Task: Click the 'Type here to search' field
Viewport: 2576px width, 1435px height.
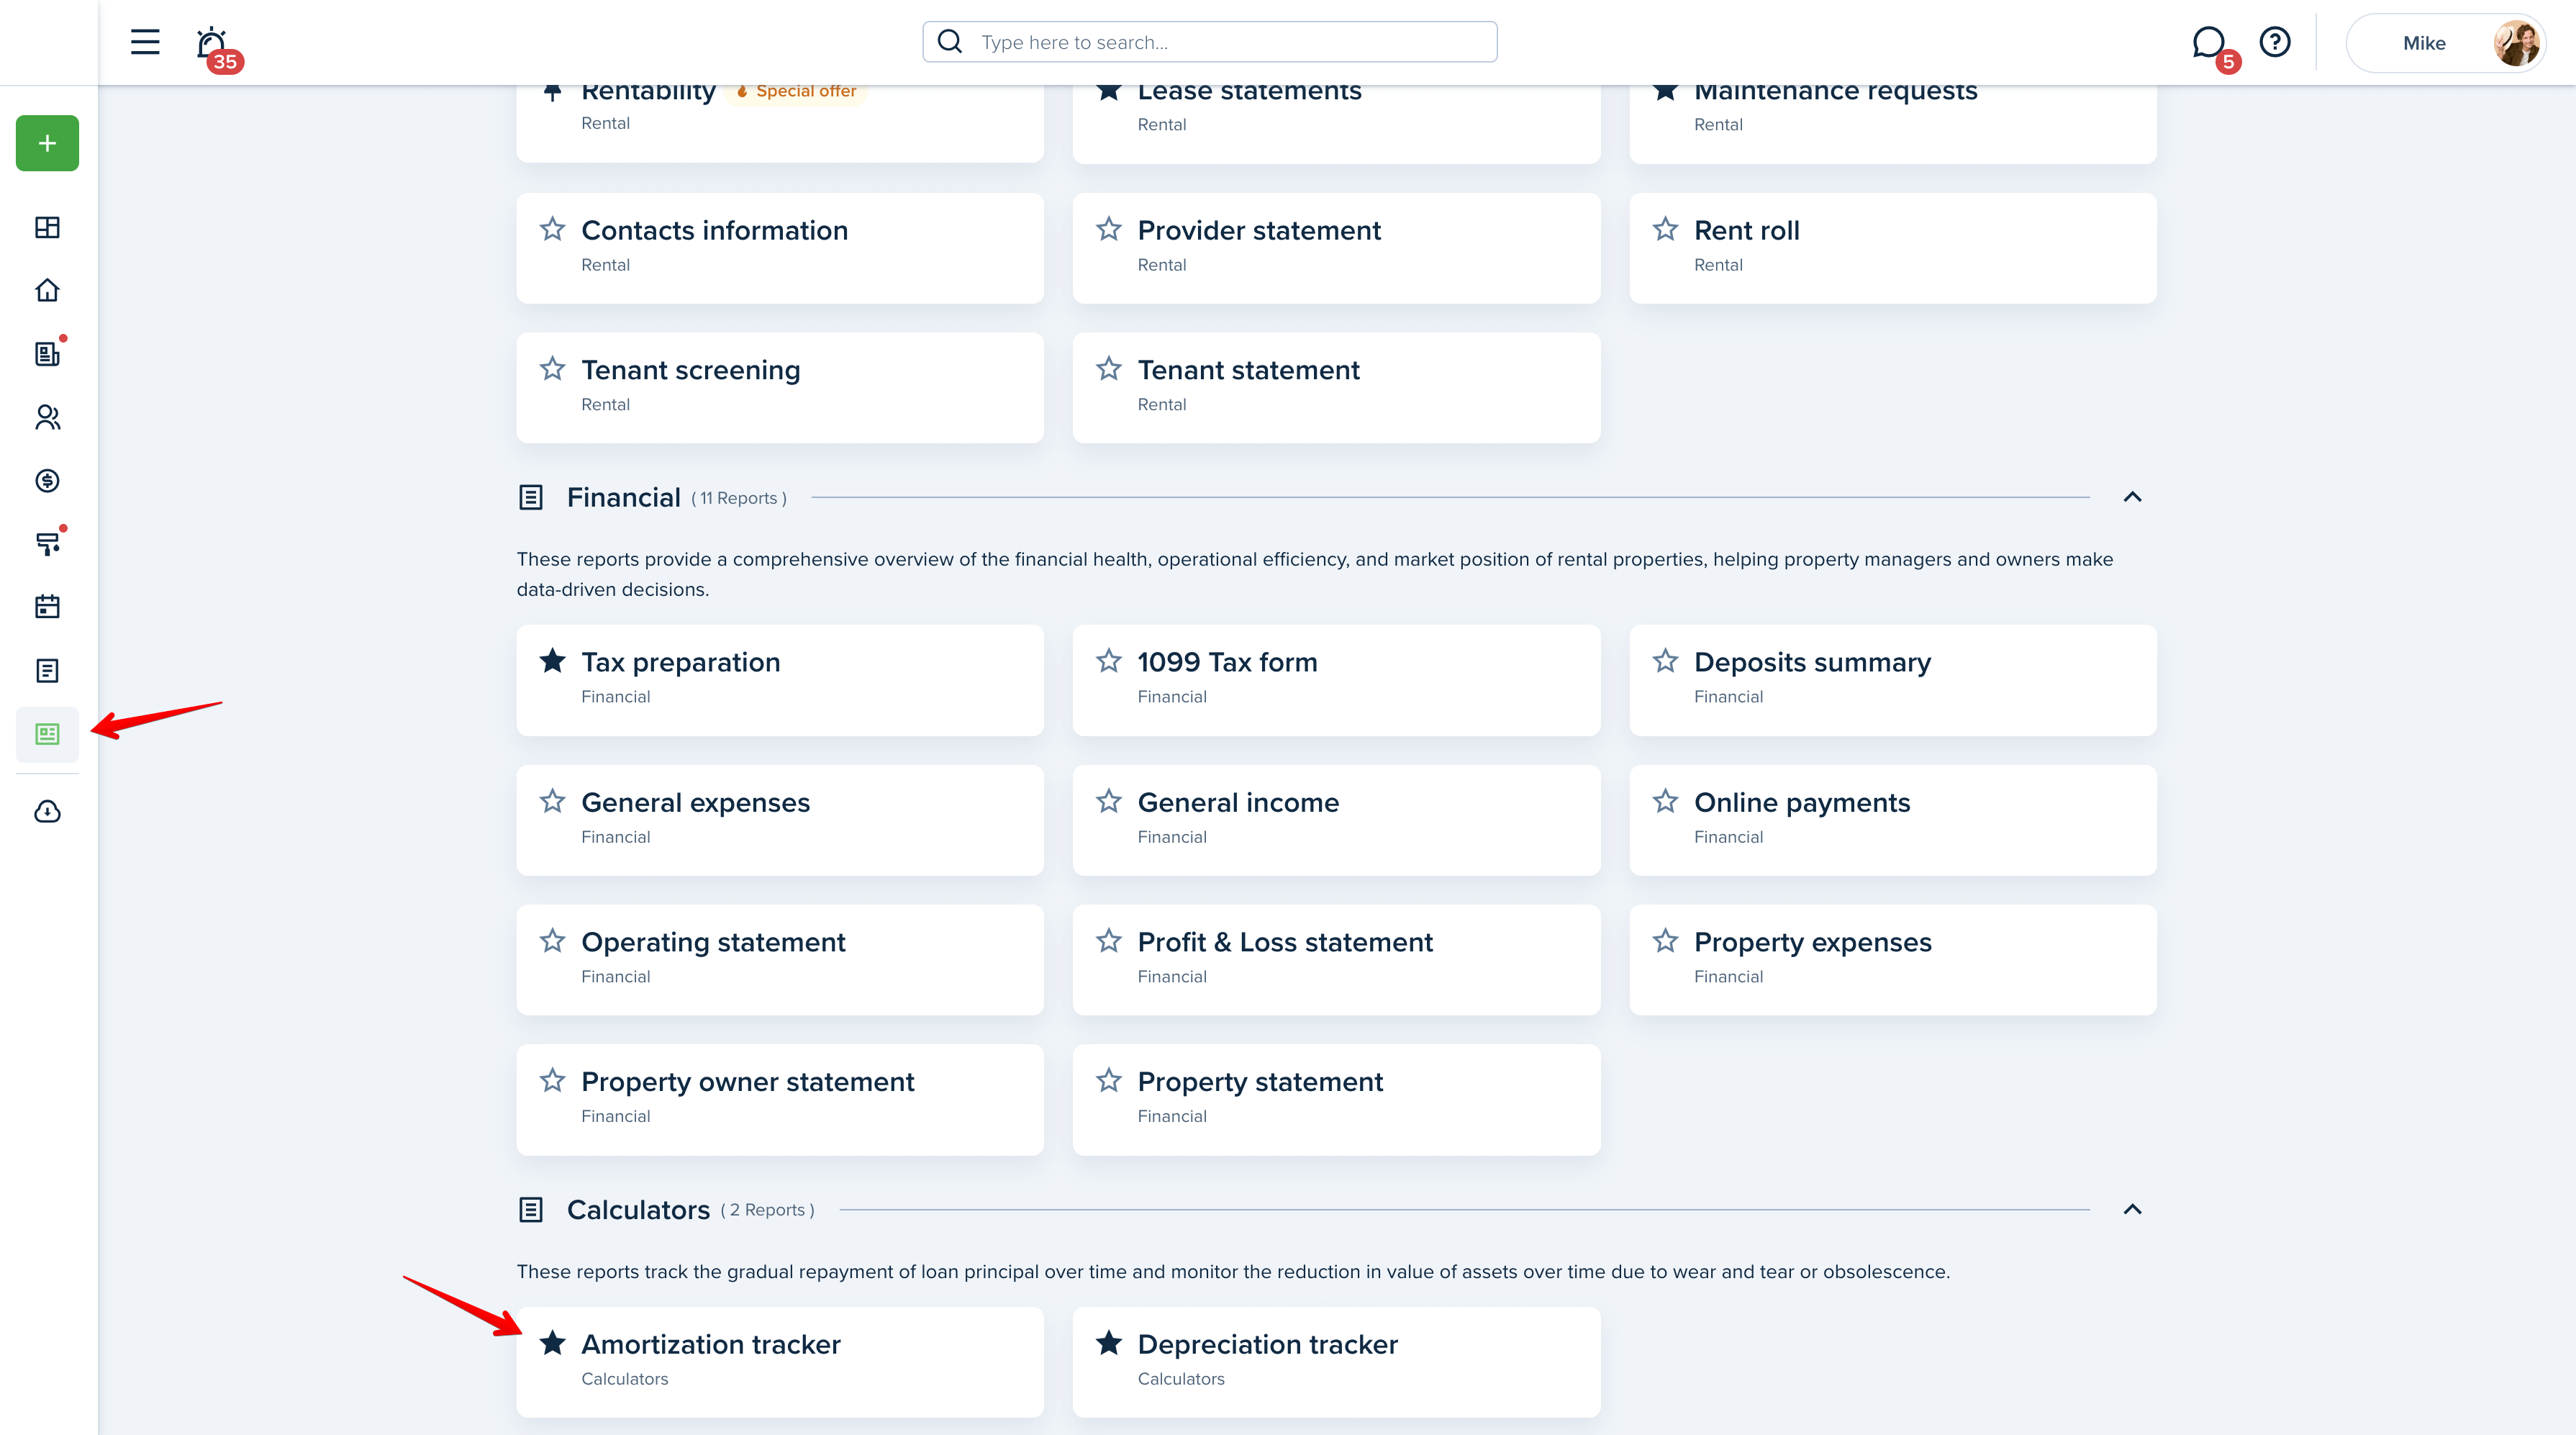Action: coord(1210,42)
